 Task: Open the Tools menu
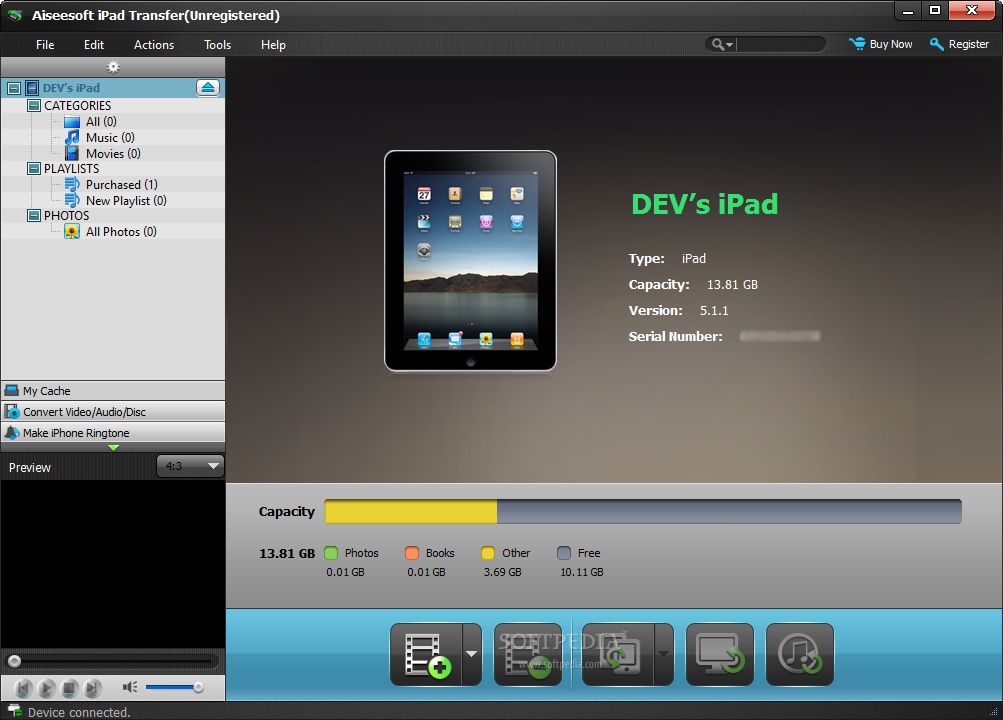[x=217, y=45]
